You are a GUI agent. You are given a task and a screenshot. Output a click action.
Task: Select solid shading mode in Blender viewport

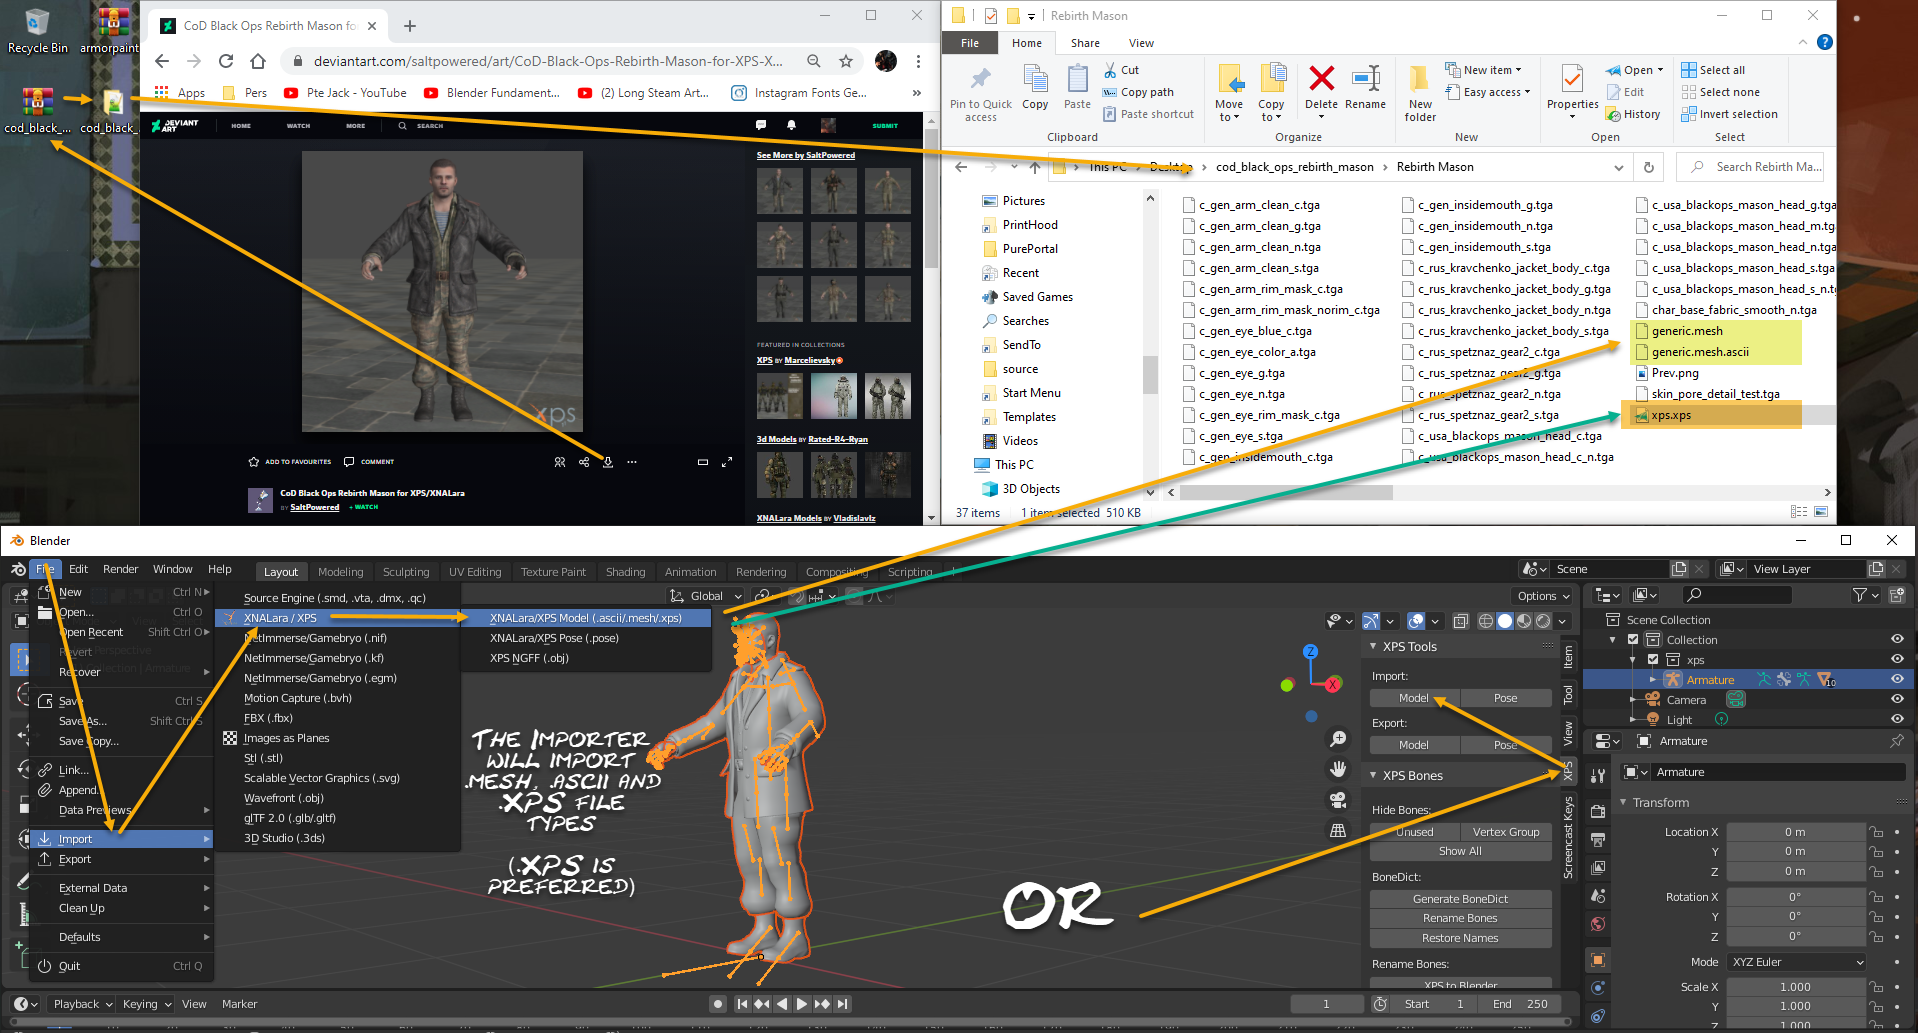1505,621
